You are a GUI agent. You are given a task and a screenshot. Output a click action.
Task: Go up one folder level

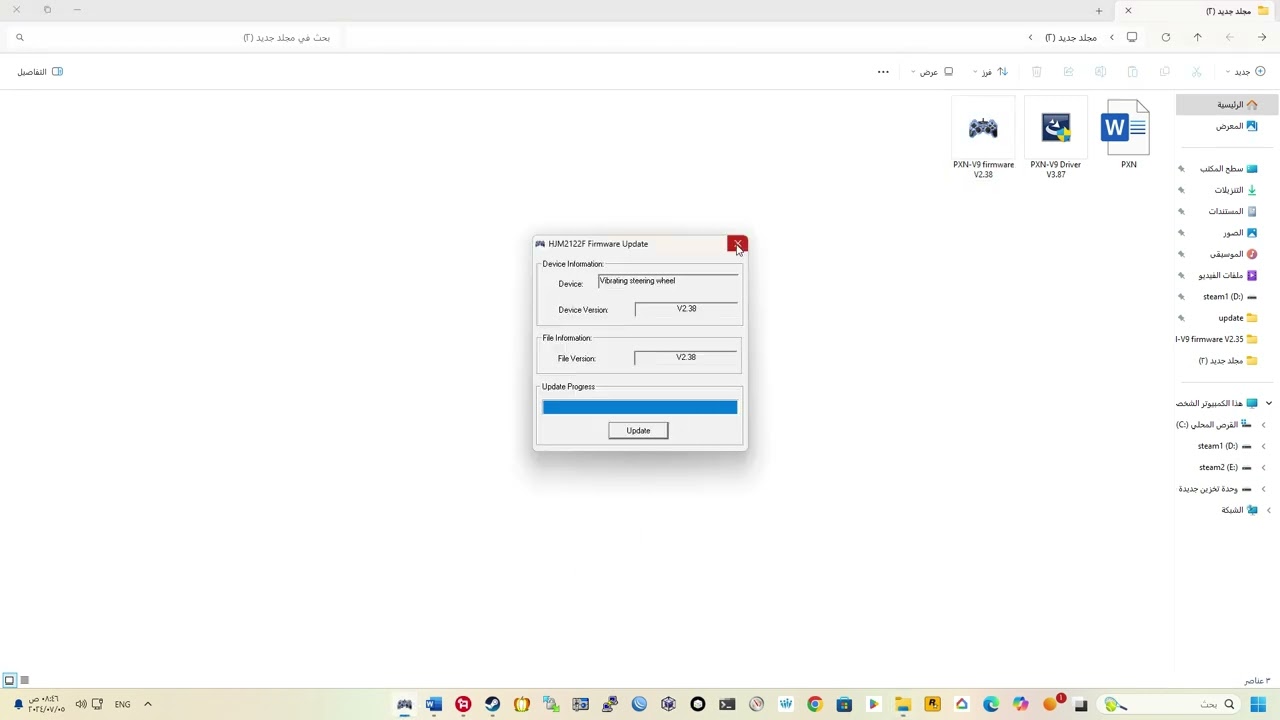click(1197, 38)
